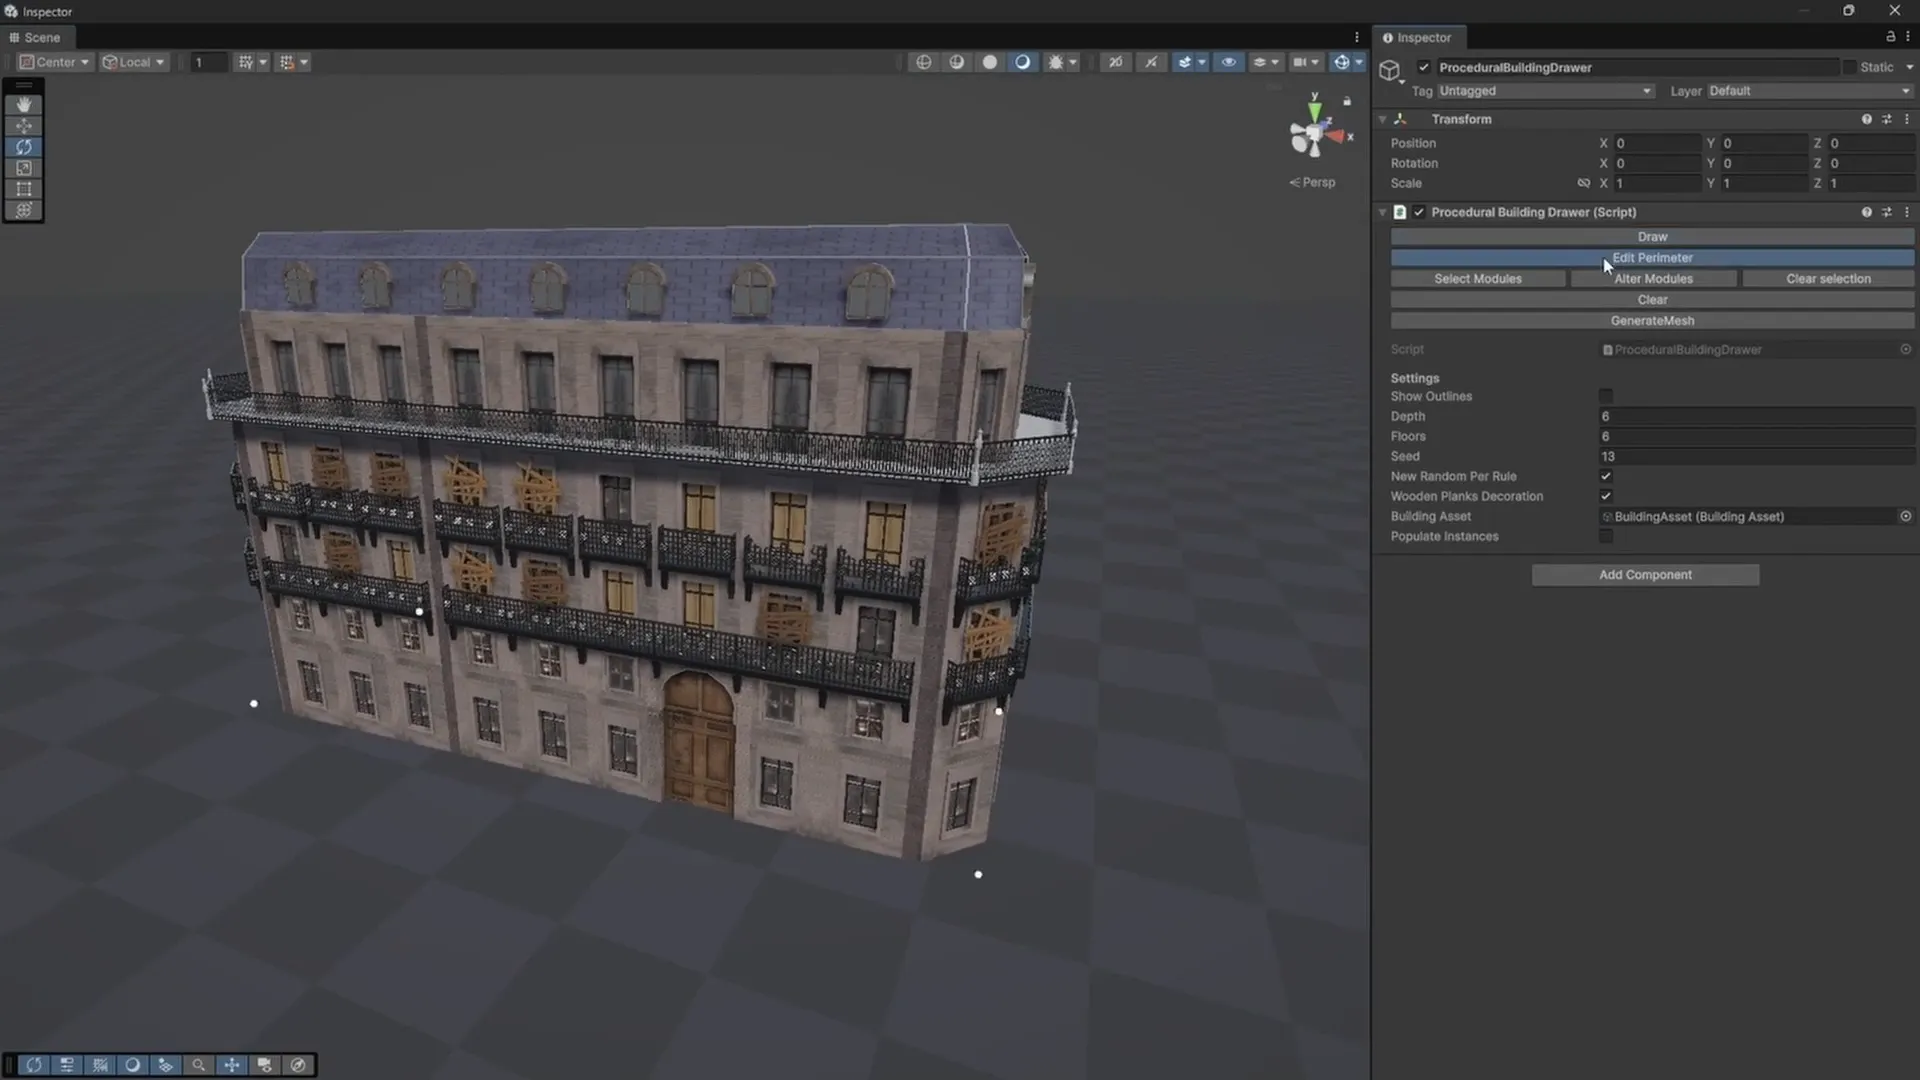This screenshot has height=1080, width=1920.
Task: Select the Rect transform tool
Action: pyautogui.click(x=23, y=189)
